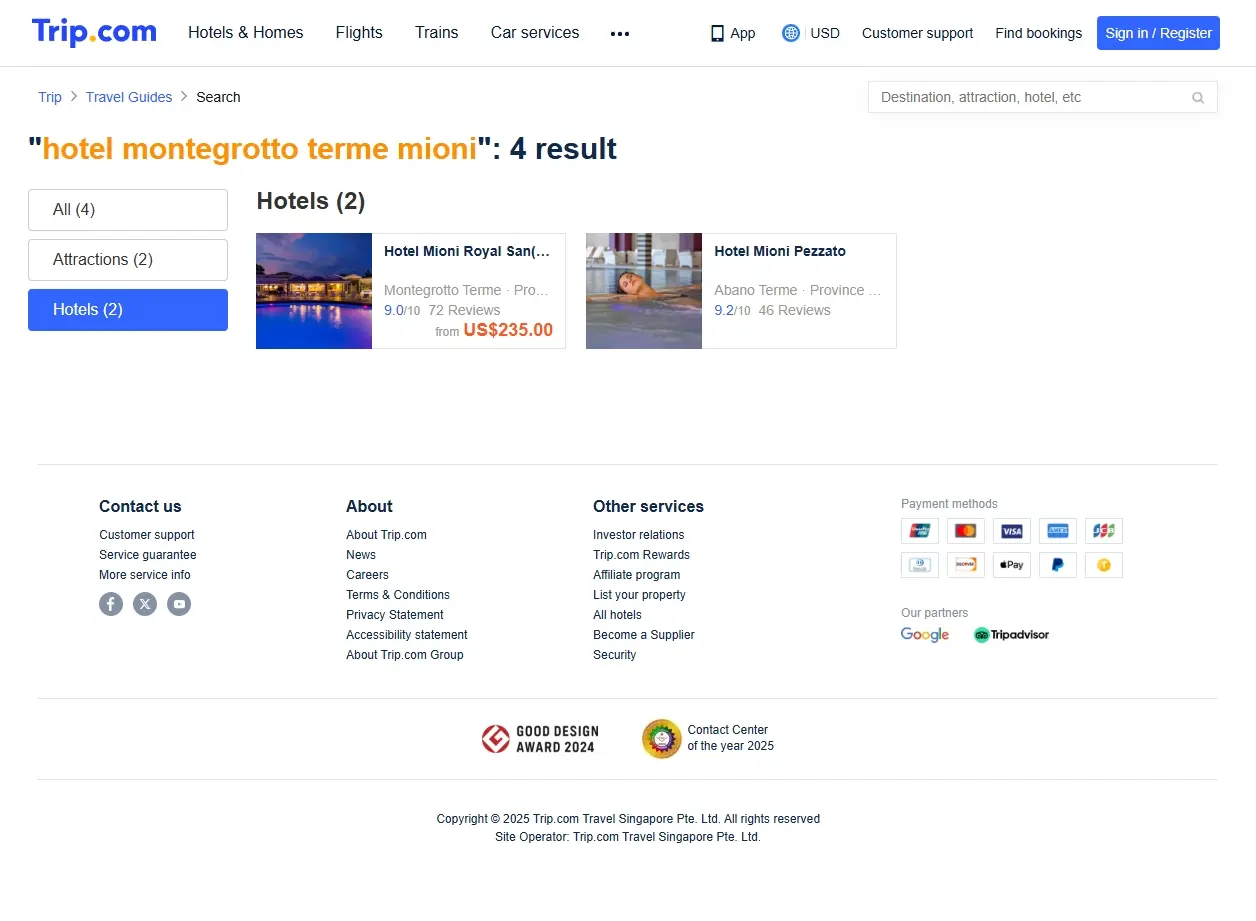Image resolution: width=1256 pixels, height=921 pixels.
Task: Open Hotel Mioni Pezzato title
Action: coord(780,251)
